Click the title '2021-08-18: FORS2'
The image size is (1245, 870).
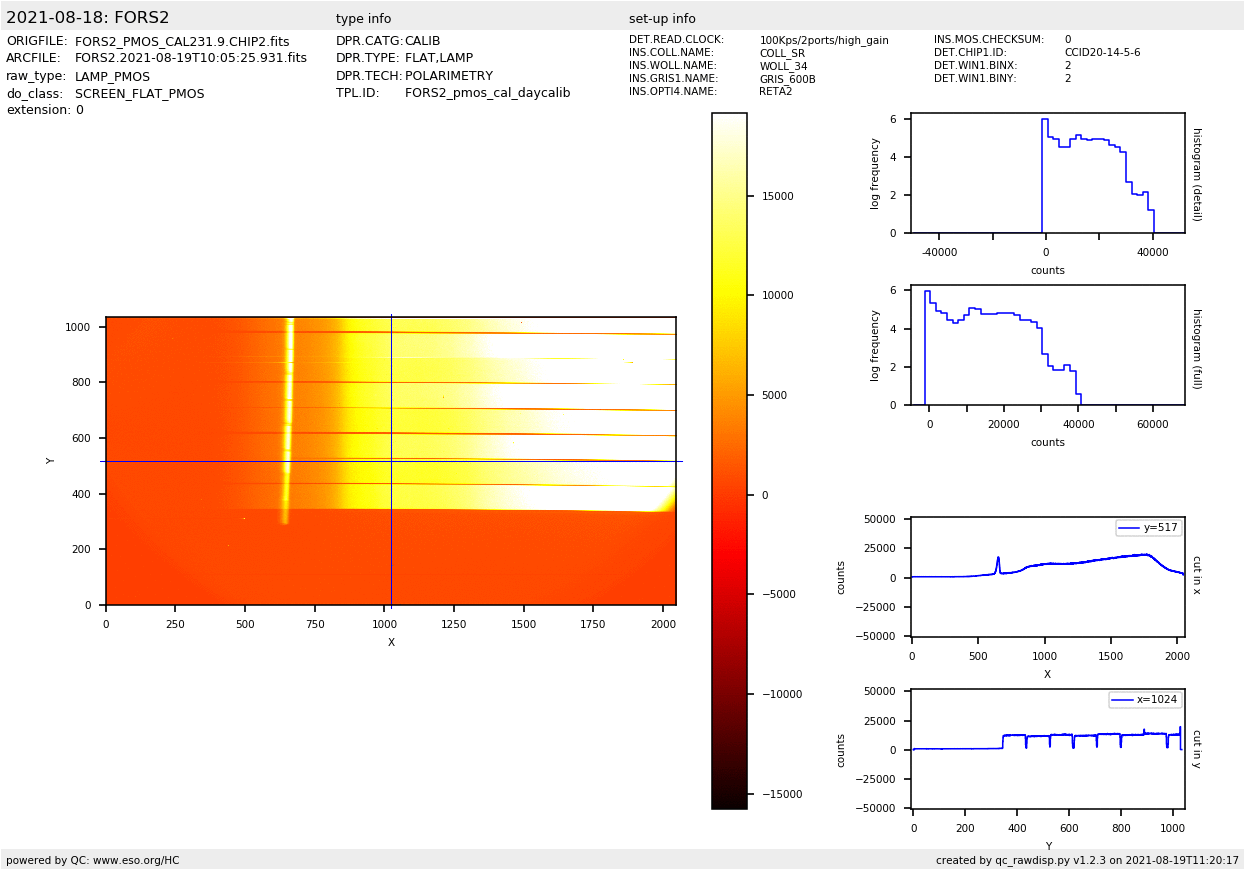[x=88, y=18]
